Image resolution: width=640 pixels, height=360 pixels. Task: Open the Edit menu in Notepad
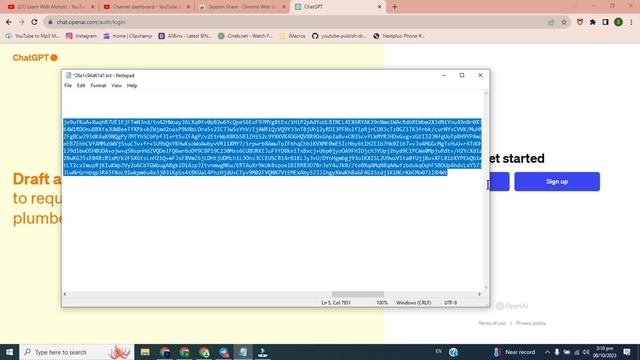(x=81, y=86)
